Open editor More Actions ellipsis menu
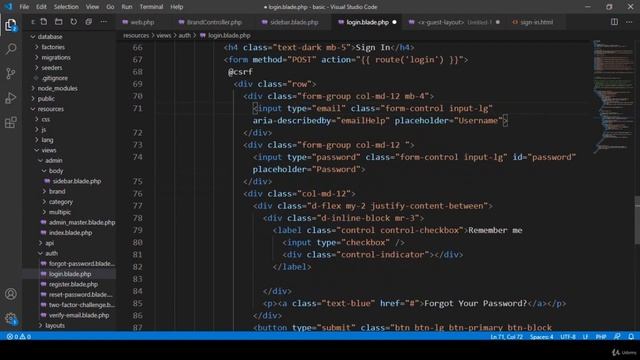 pyautogui.click(x=629, y=22)
